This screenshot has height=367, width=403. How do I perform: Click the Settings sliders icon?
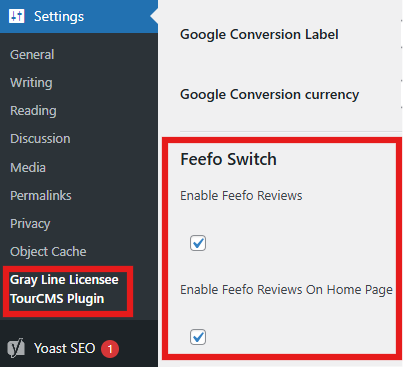(x=17, y=16)
